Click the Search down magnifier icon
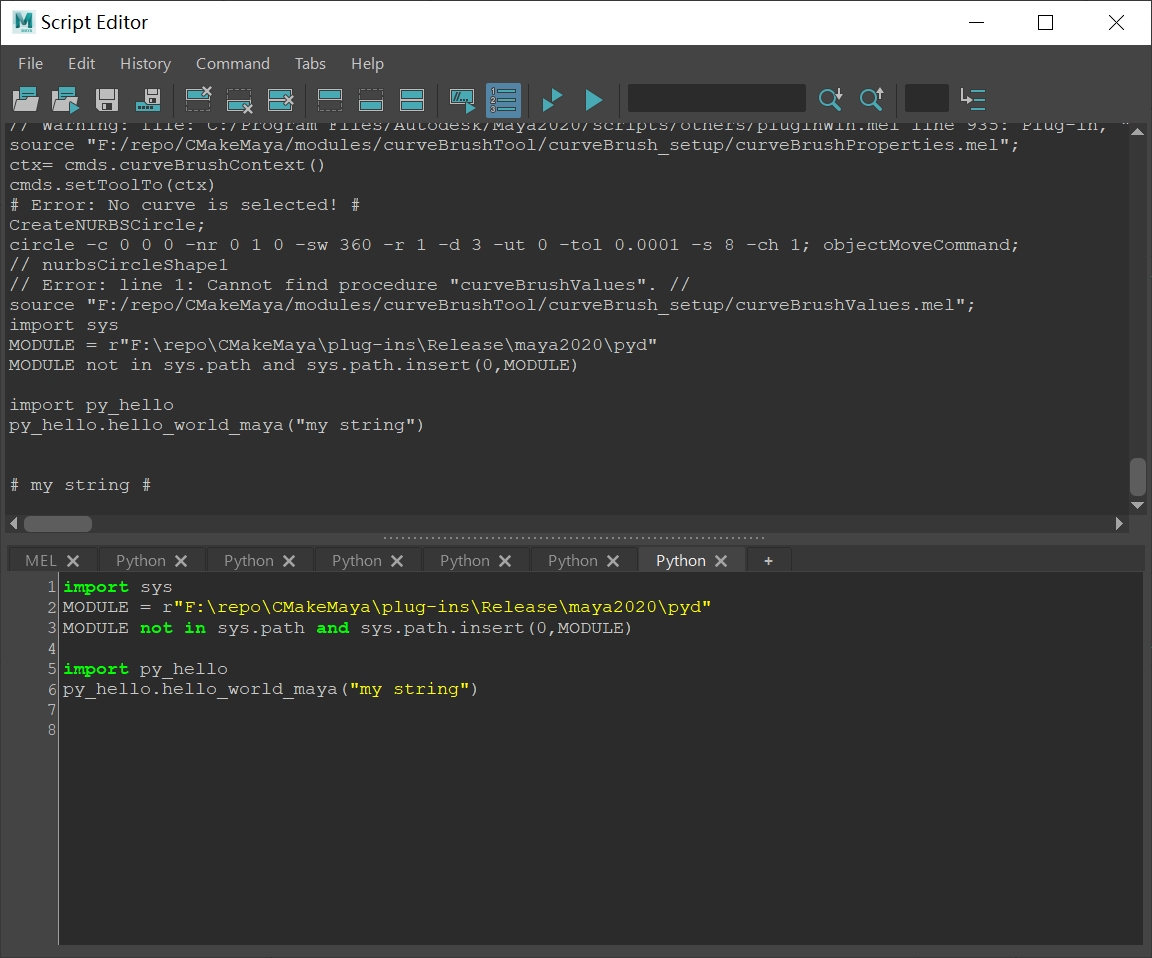The width and height of the screenshot is (1152, 958). pos(830,99)
